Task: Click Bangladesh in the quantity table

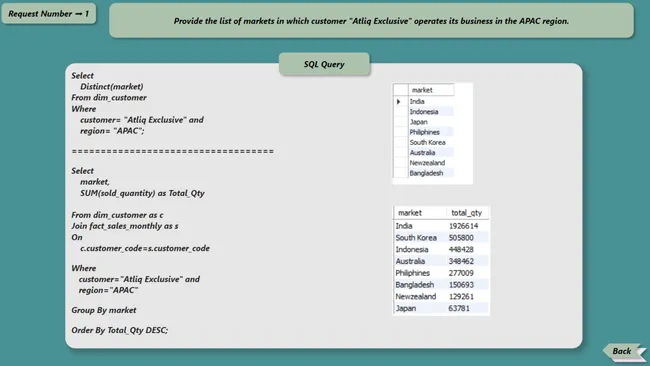Action: coord(415,285)
